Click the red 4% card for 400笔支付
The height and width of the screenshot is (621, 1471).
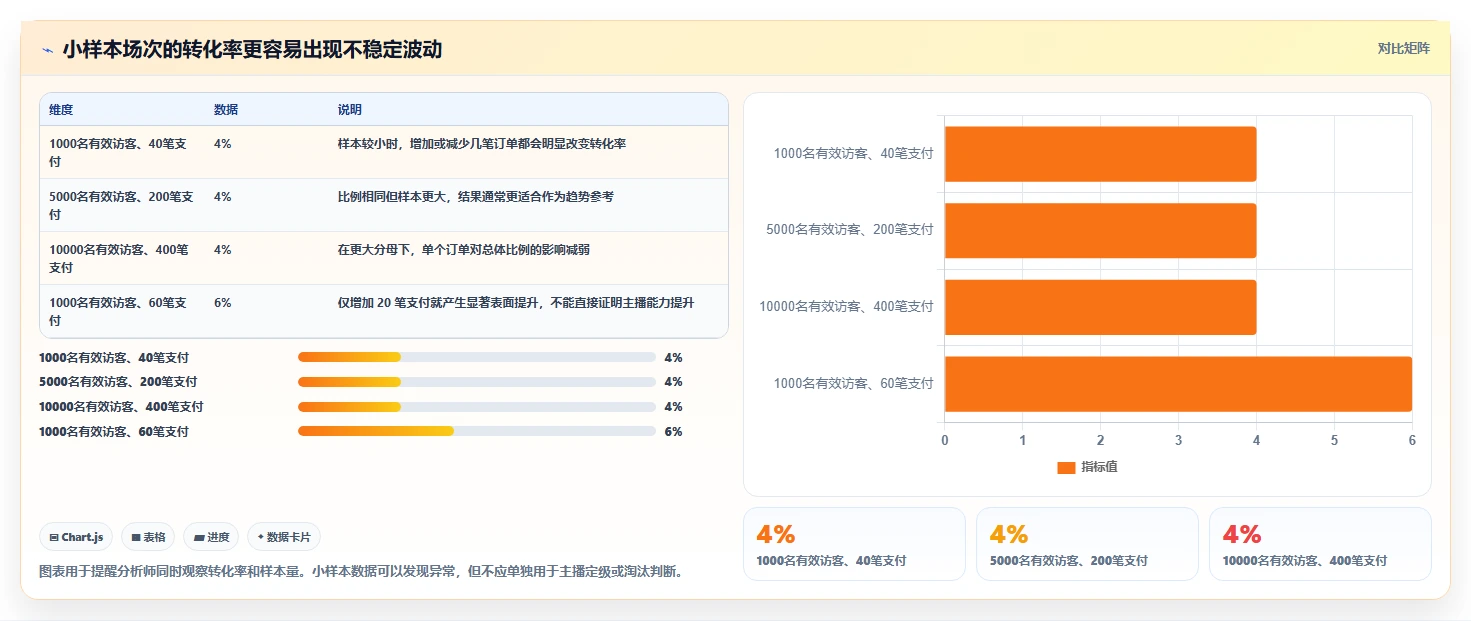tap(1320, 544)
